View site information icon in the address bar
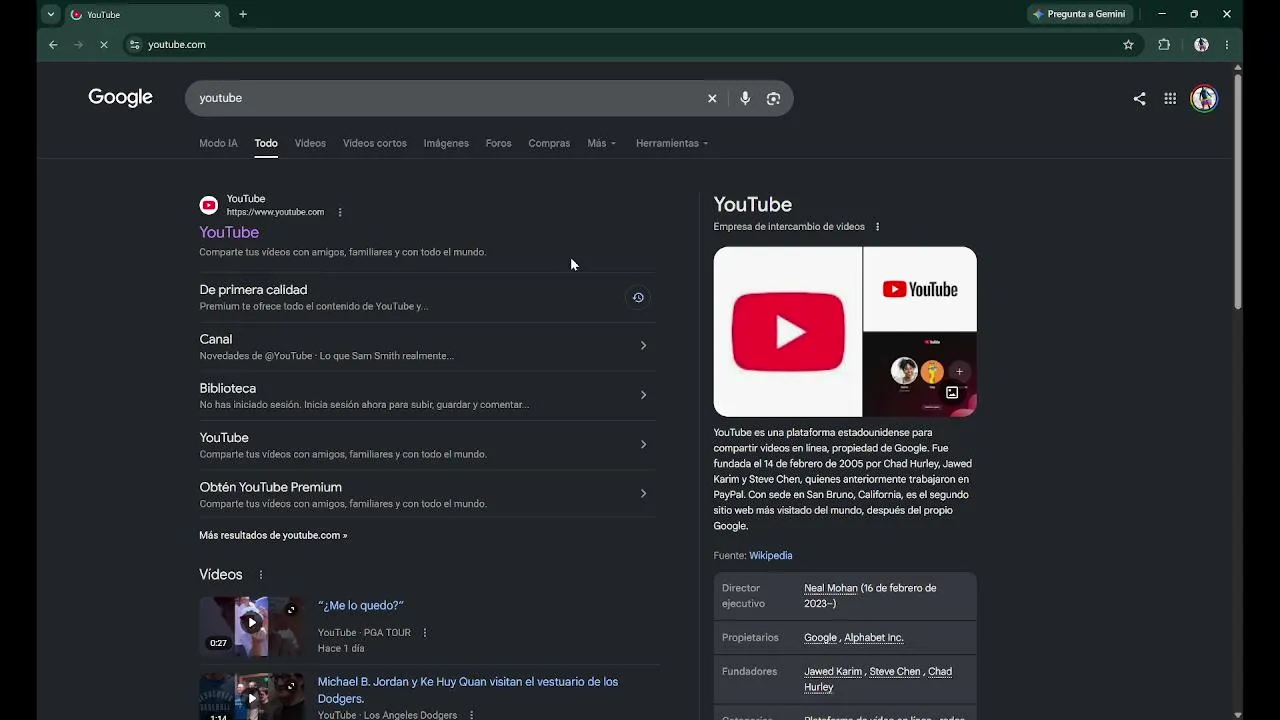Viewport: 1280px width, 720px height. [135, 45]
